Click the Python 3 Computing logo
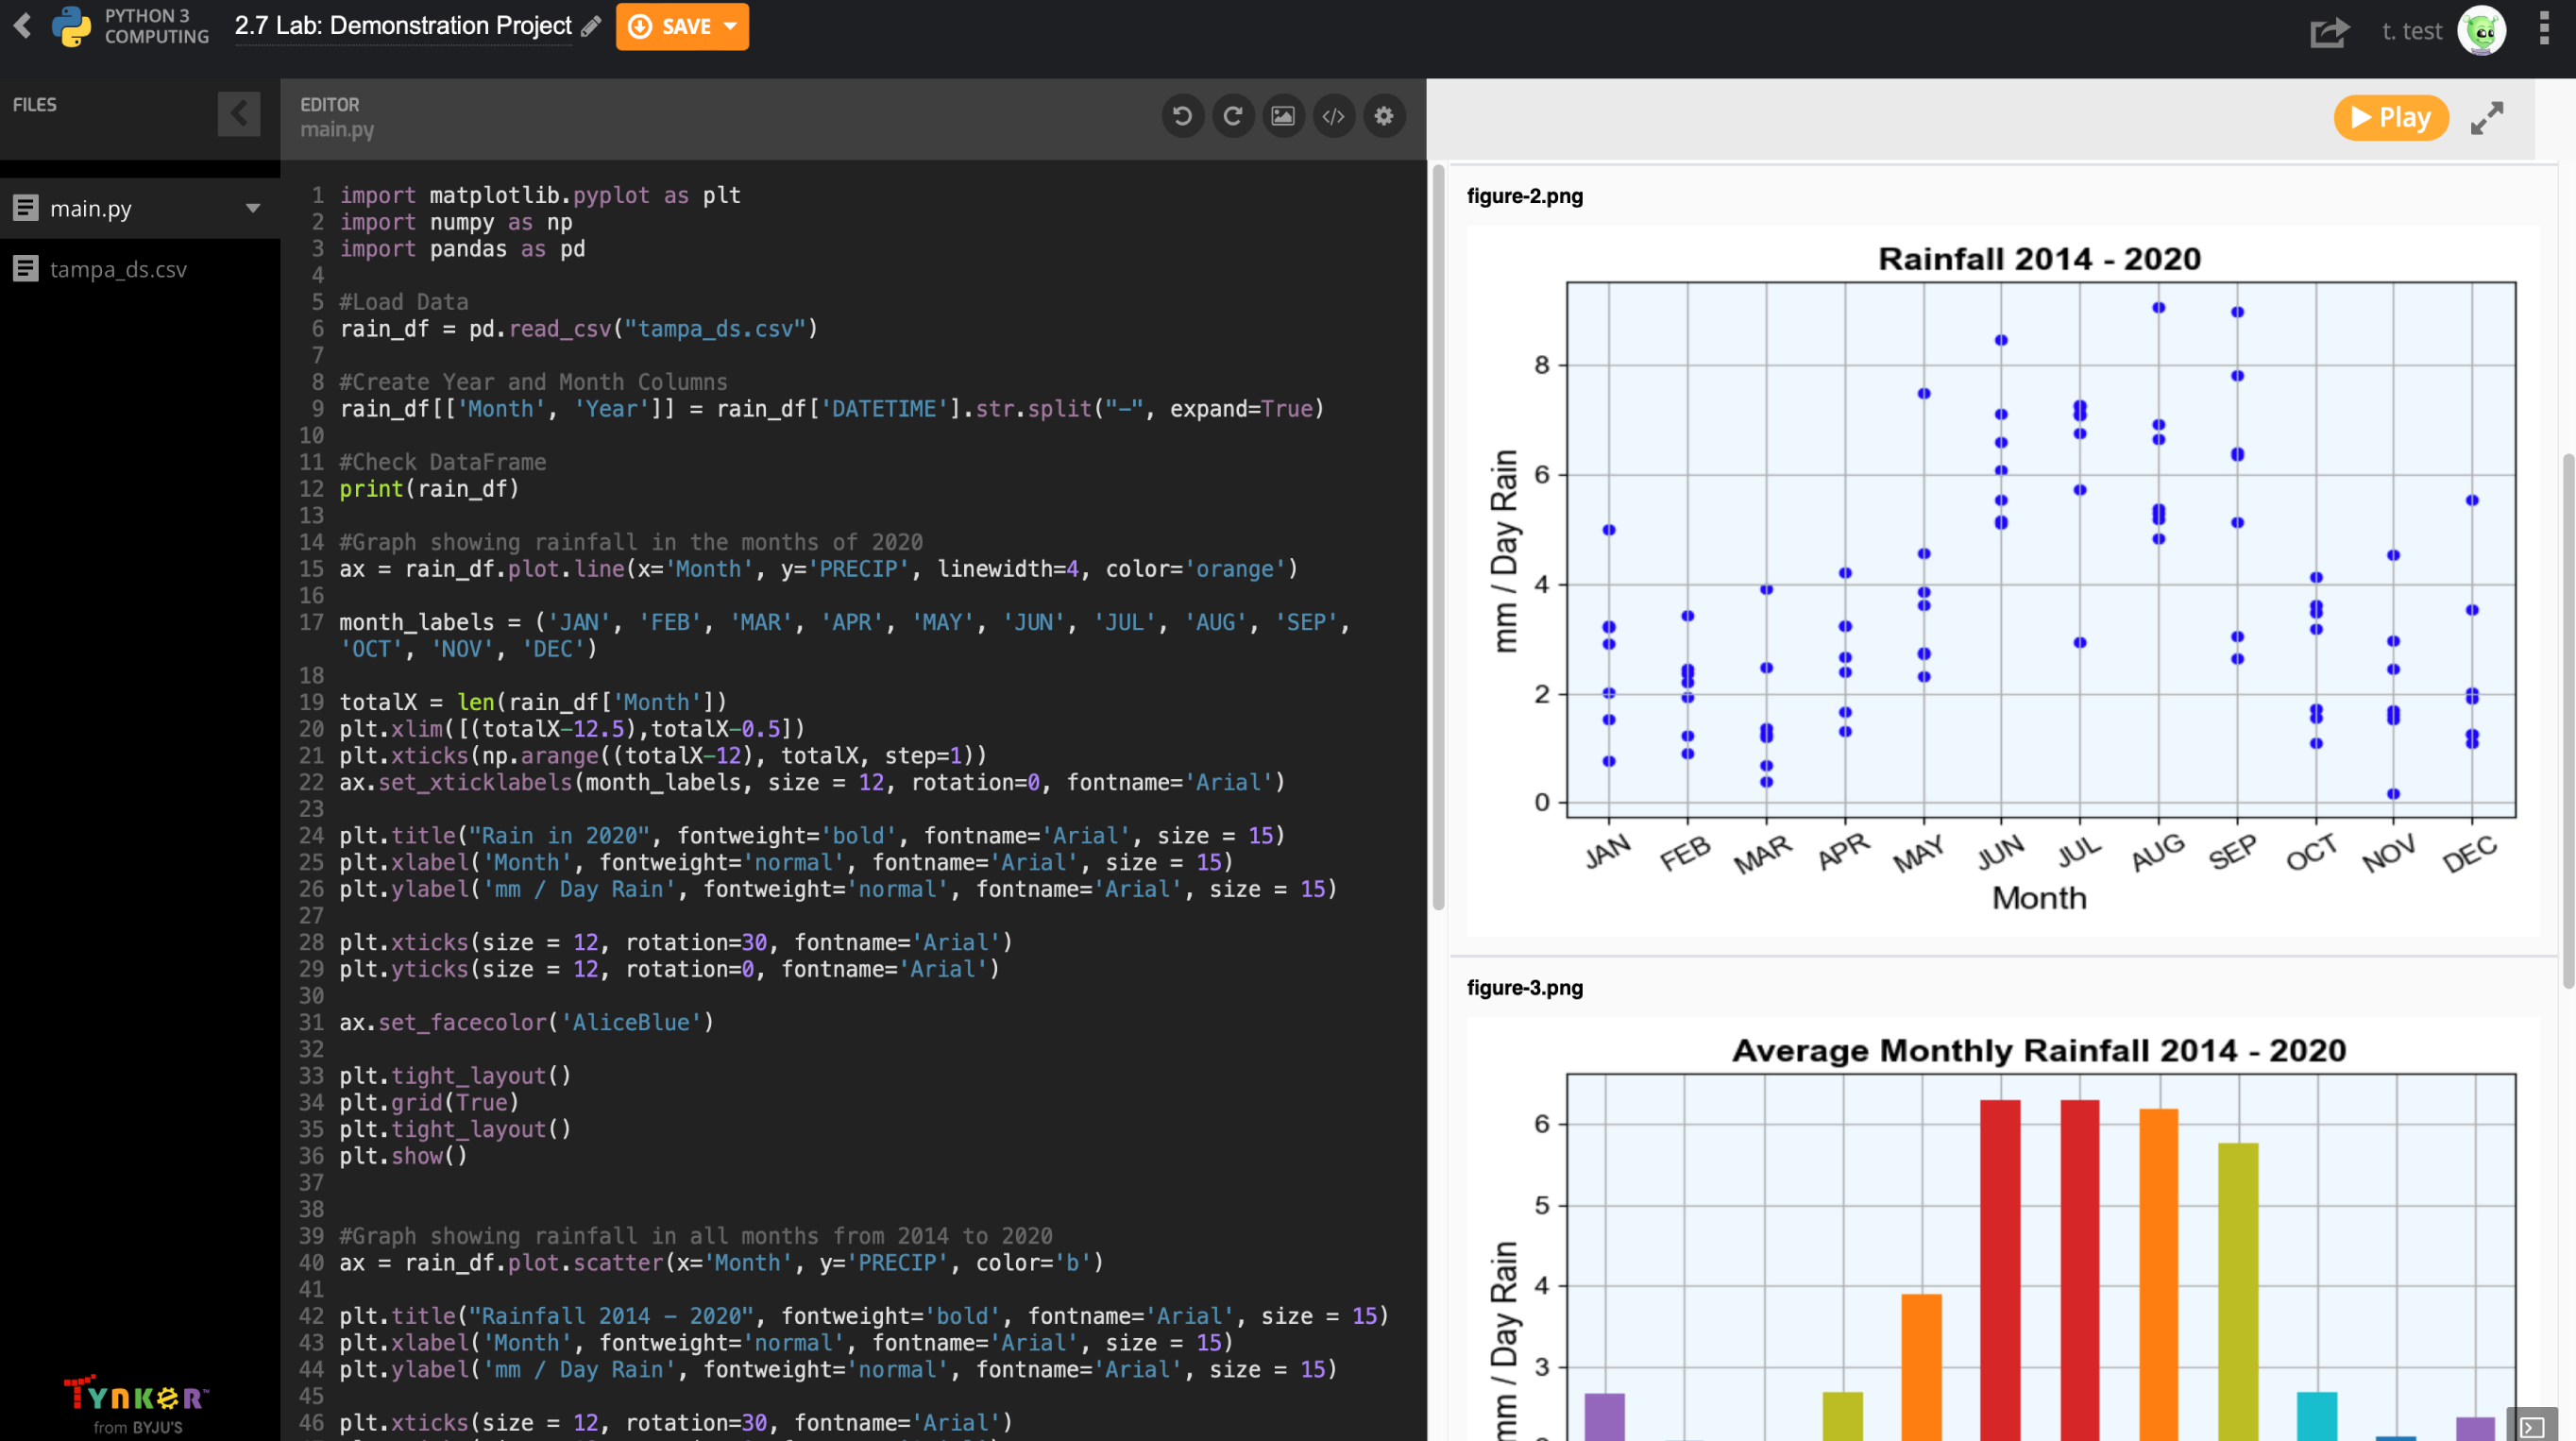The height and width of the screenshot is (1441, 2576). click(71, 26)
